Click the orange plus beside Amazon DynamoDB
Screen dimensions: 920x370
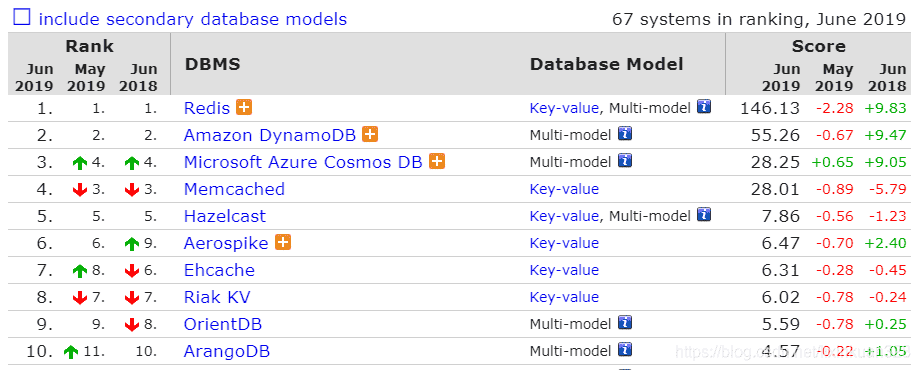pyautogui.click(x=370, y=134)
